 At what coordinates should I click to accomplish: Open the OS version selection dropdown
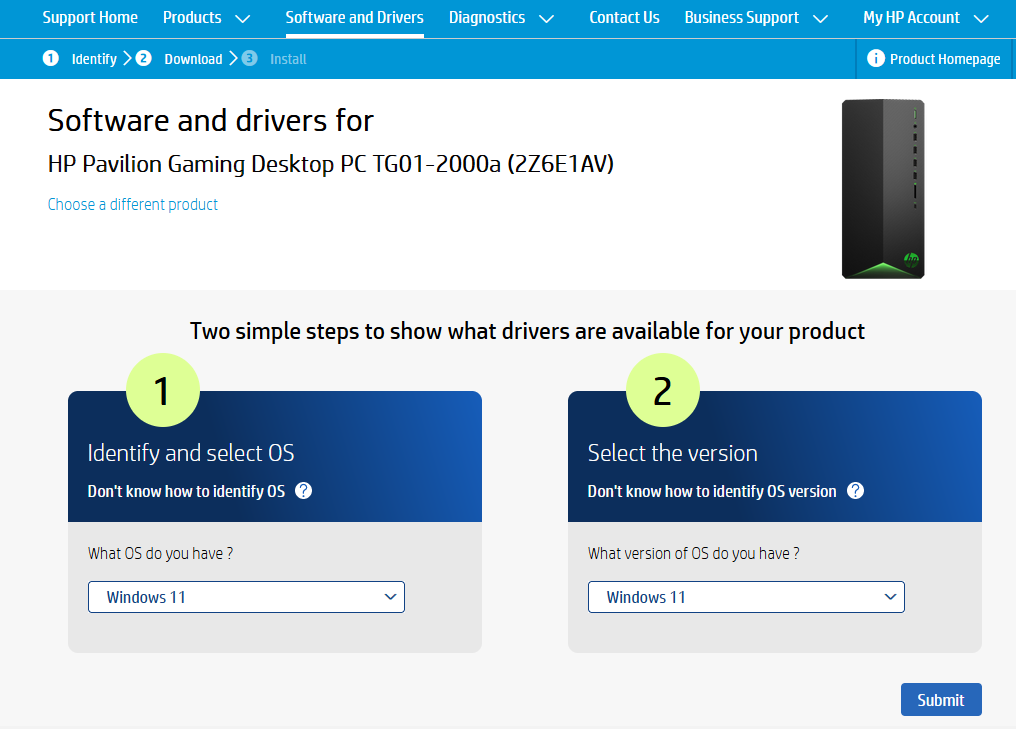(746, 597)
